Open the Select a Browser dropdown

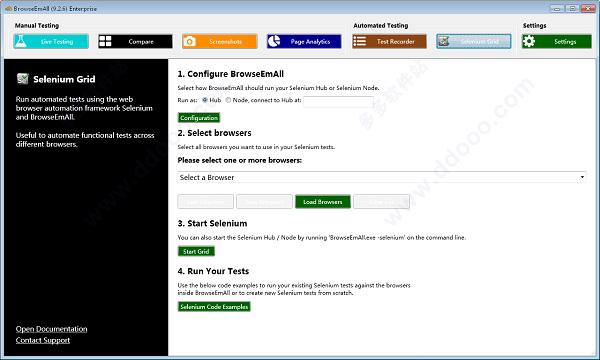pyautogui.click(x=382, y=177)
